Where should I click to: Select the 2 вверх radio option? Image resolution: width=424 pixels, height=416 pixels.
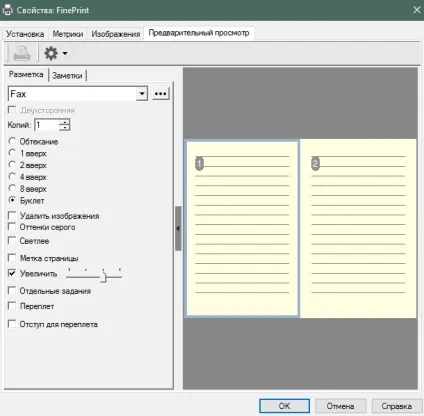click(x=12, y=165)
